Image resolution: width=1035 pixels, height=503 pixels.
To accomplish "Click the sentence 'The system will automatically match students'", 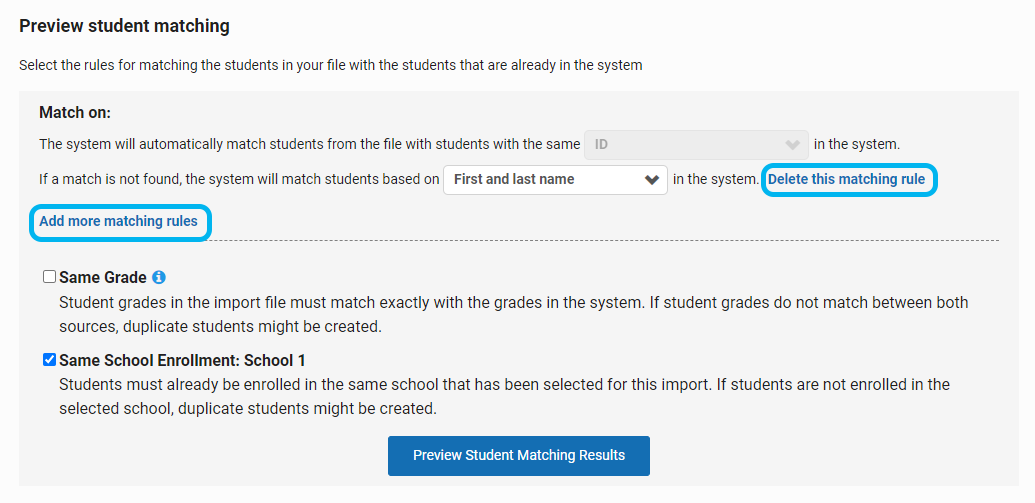I will (x=310, y=145).
